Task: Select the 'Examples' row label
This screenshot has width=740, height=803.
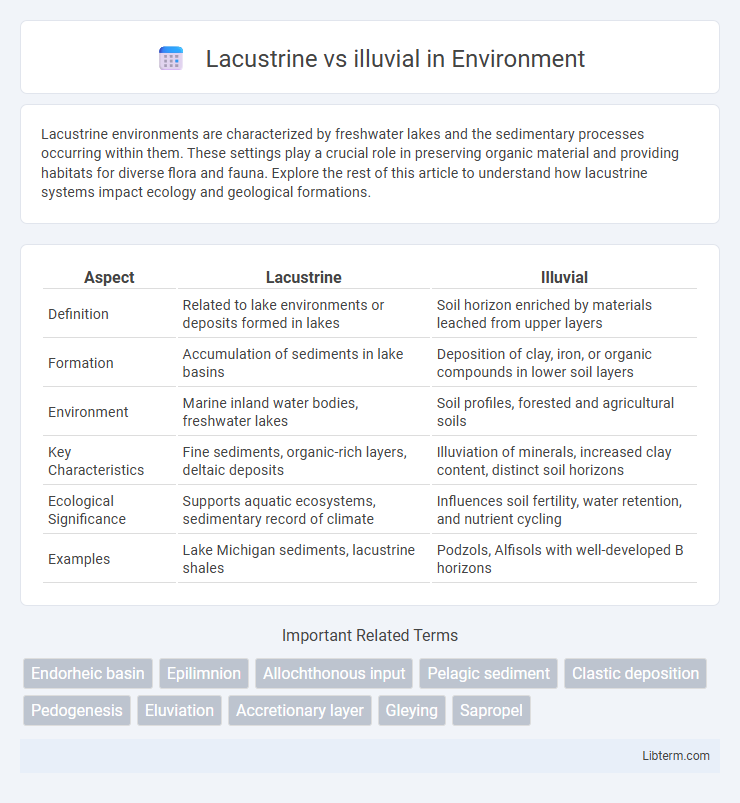Action: pos(79,559)
